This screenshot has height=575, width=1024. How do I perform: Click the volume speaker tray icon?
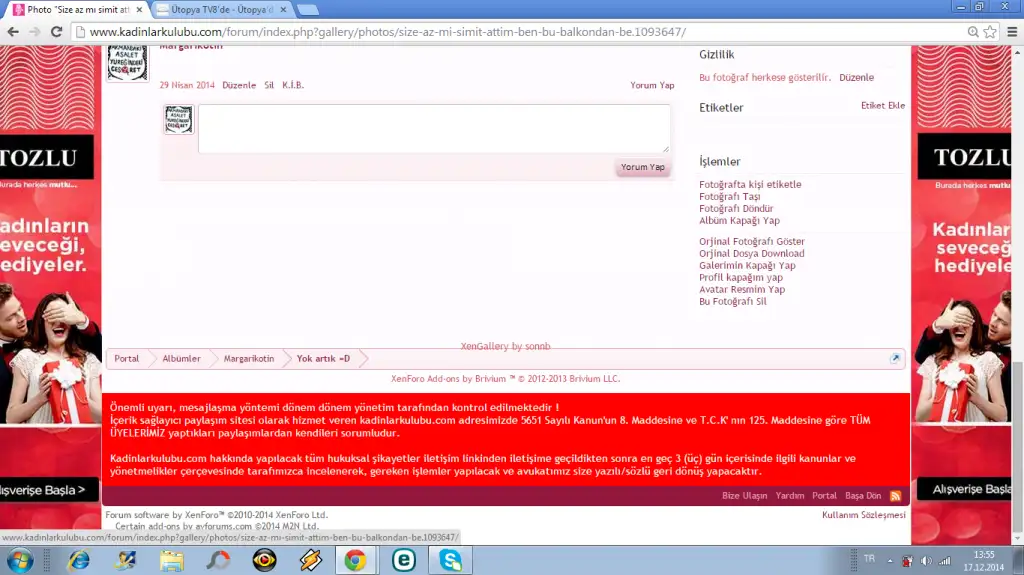926,561
